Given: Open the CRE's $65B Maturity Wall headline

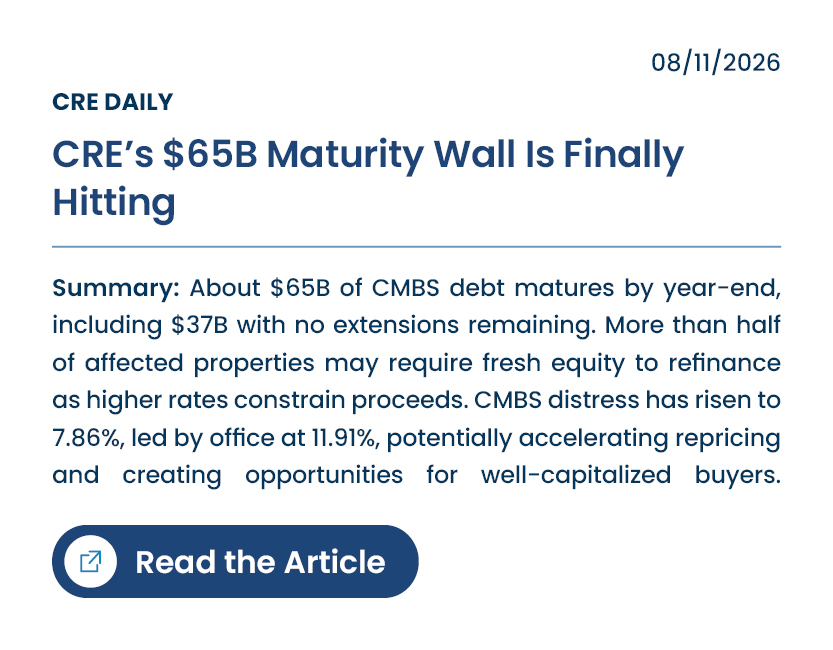Looking at the screenshot, I should (x=368, y=178).
